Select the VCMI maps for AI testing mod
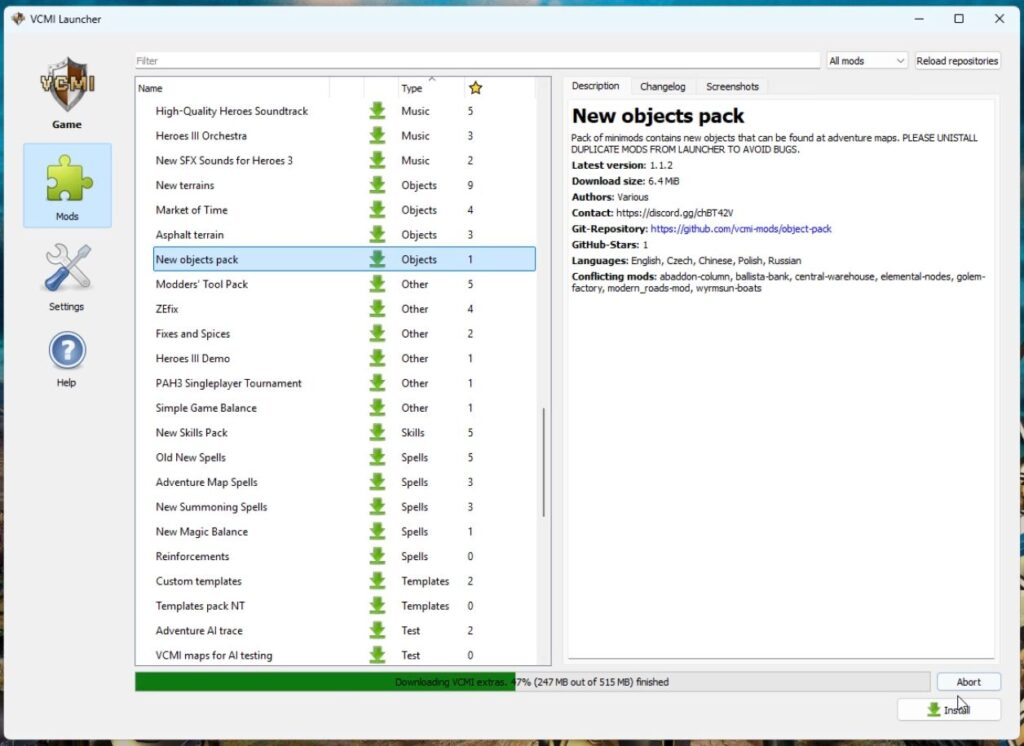Image resolution: width=1024 pixels, height=746 pixels. coord(344,655)
